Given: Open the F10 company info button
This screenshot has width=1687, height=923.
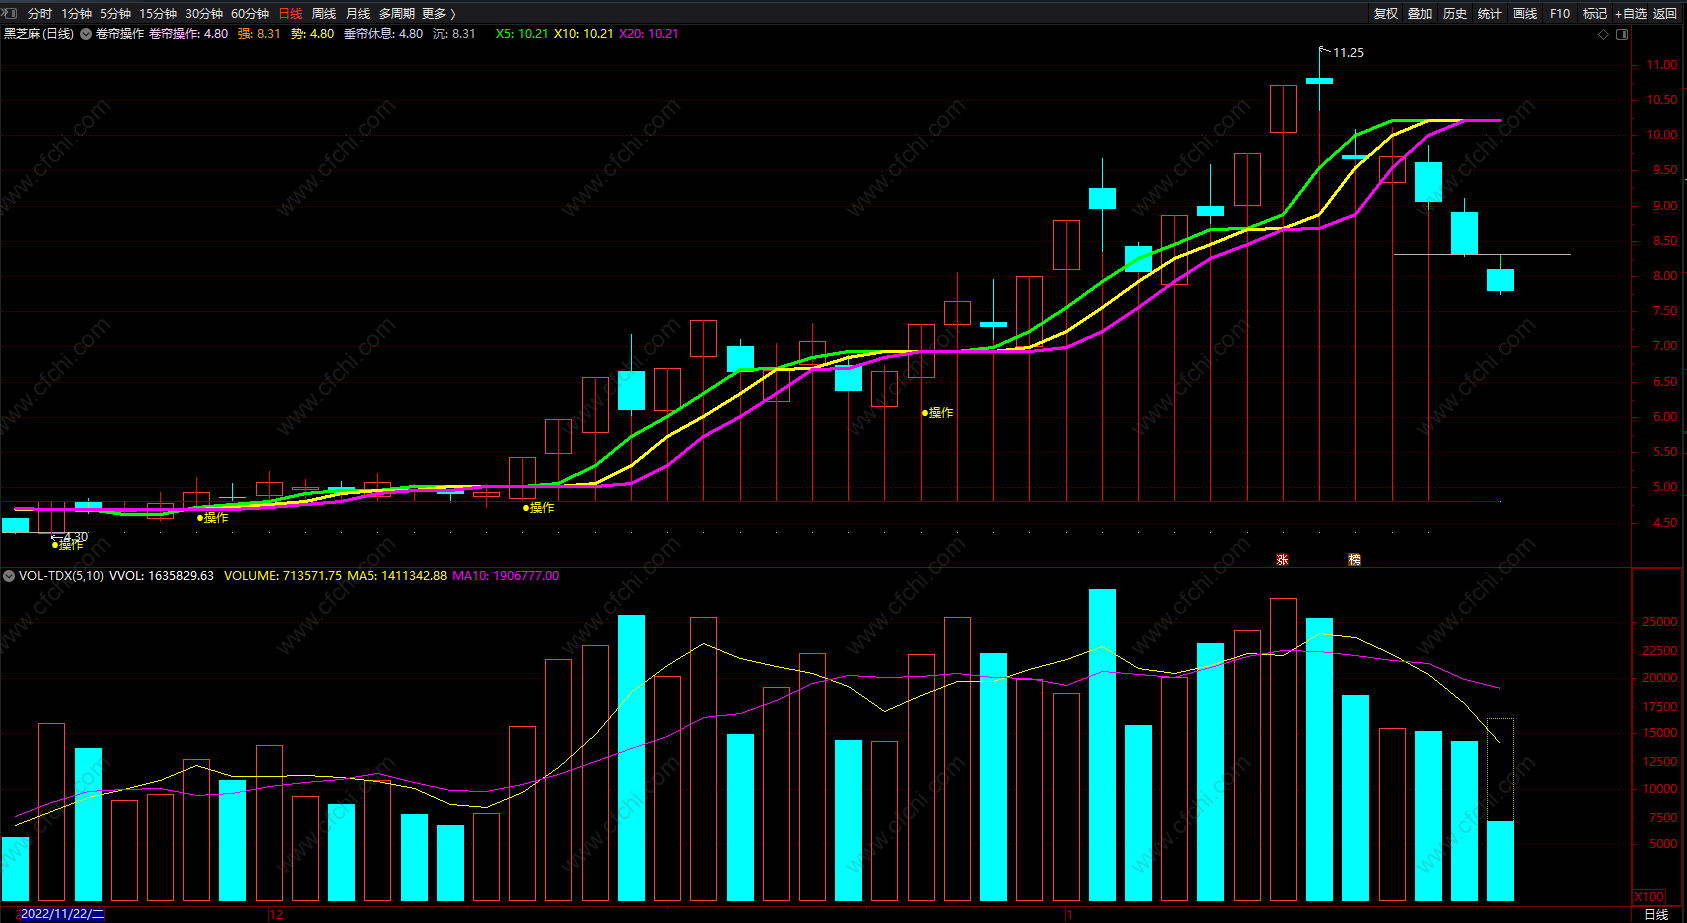Looking at the screenshot, I should (x=1560, y=13).
